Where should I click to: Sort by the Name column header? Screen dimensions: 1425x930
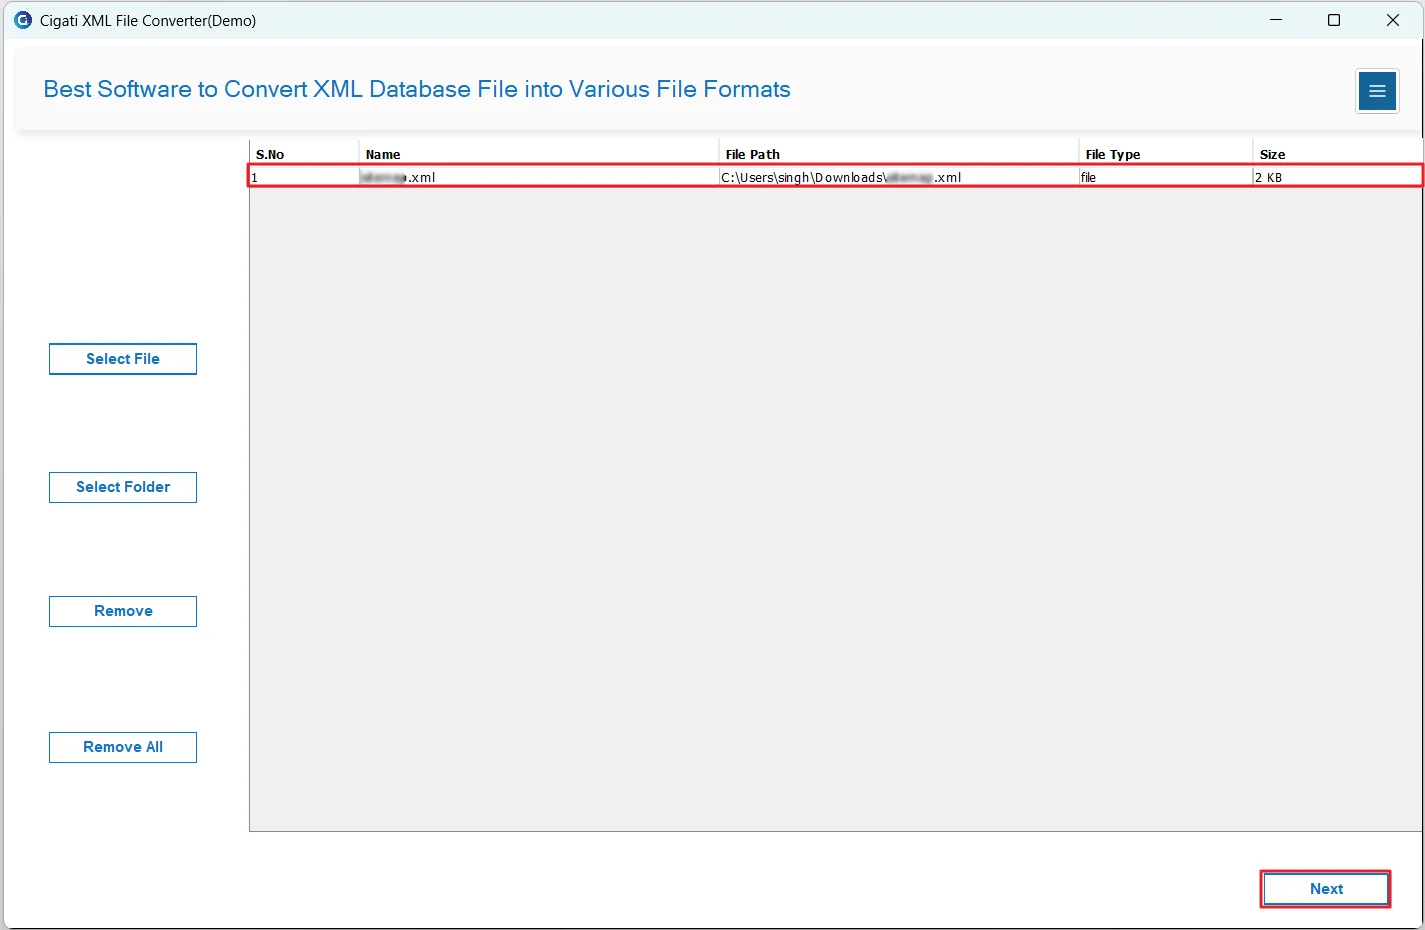click(x=539, y=154)
